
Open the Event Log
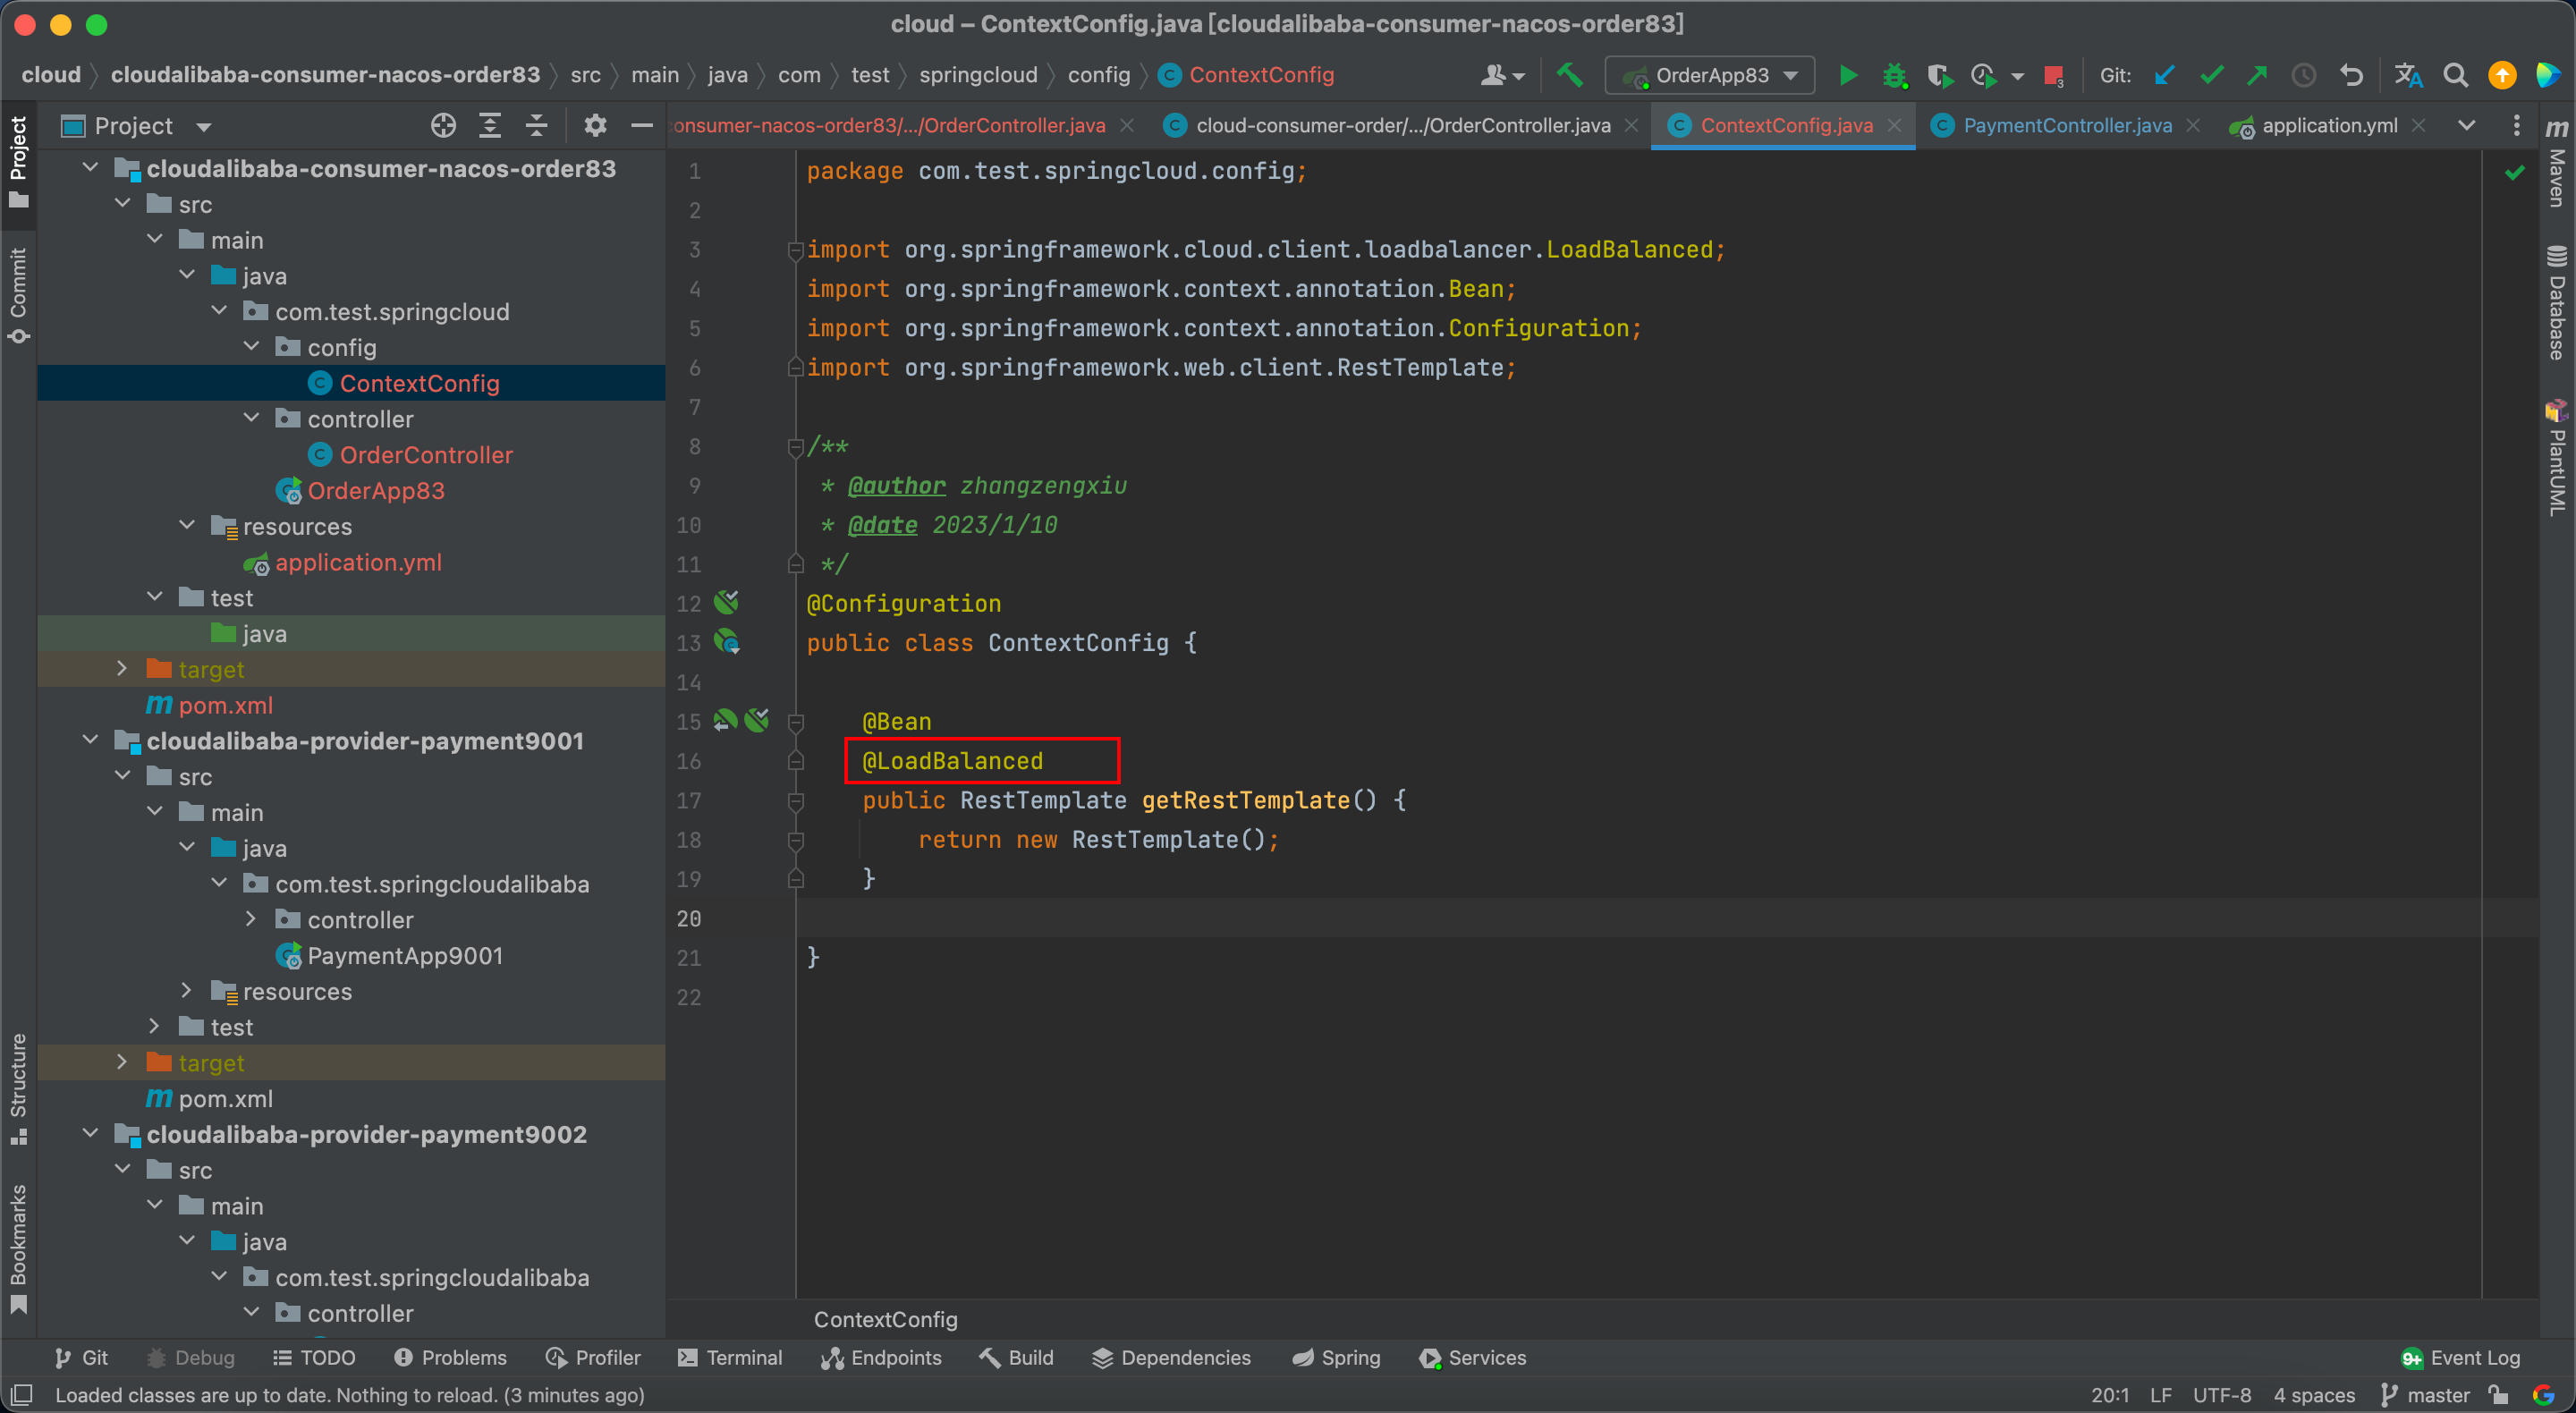[x=2460, y=1358]
